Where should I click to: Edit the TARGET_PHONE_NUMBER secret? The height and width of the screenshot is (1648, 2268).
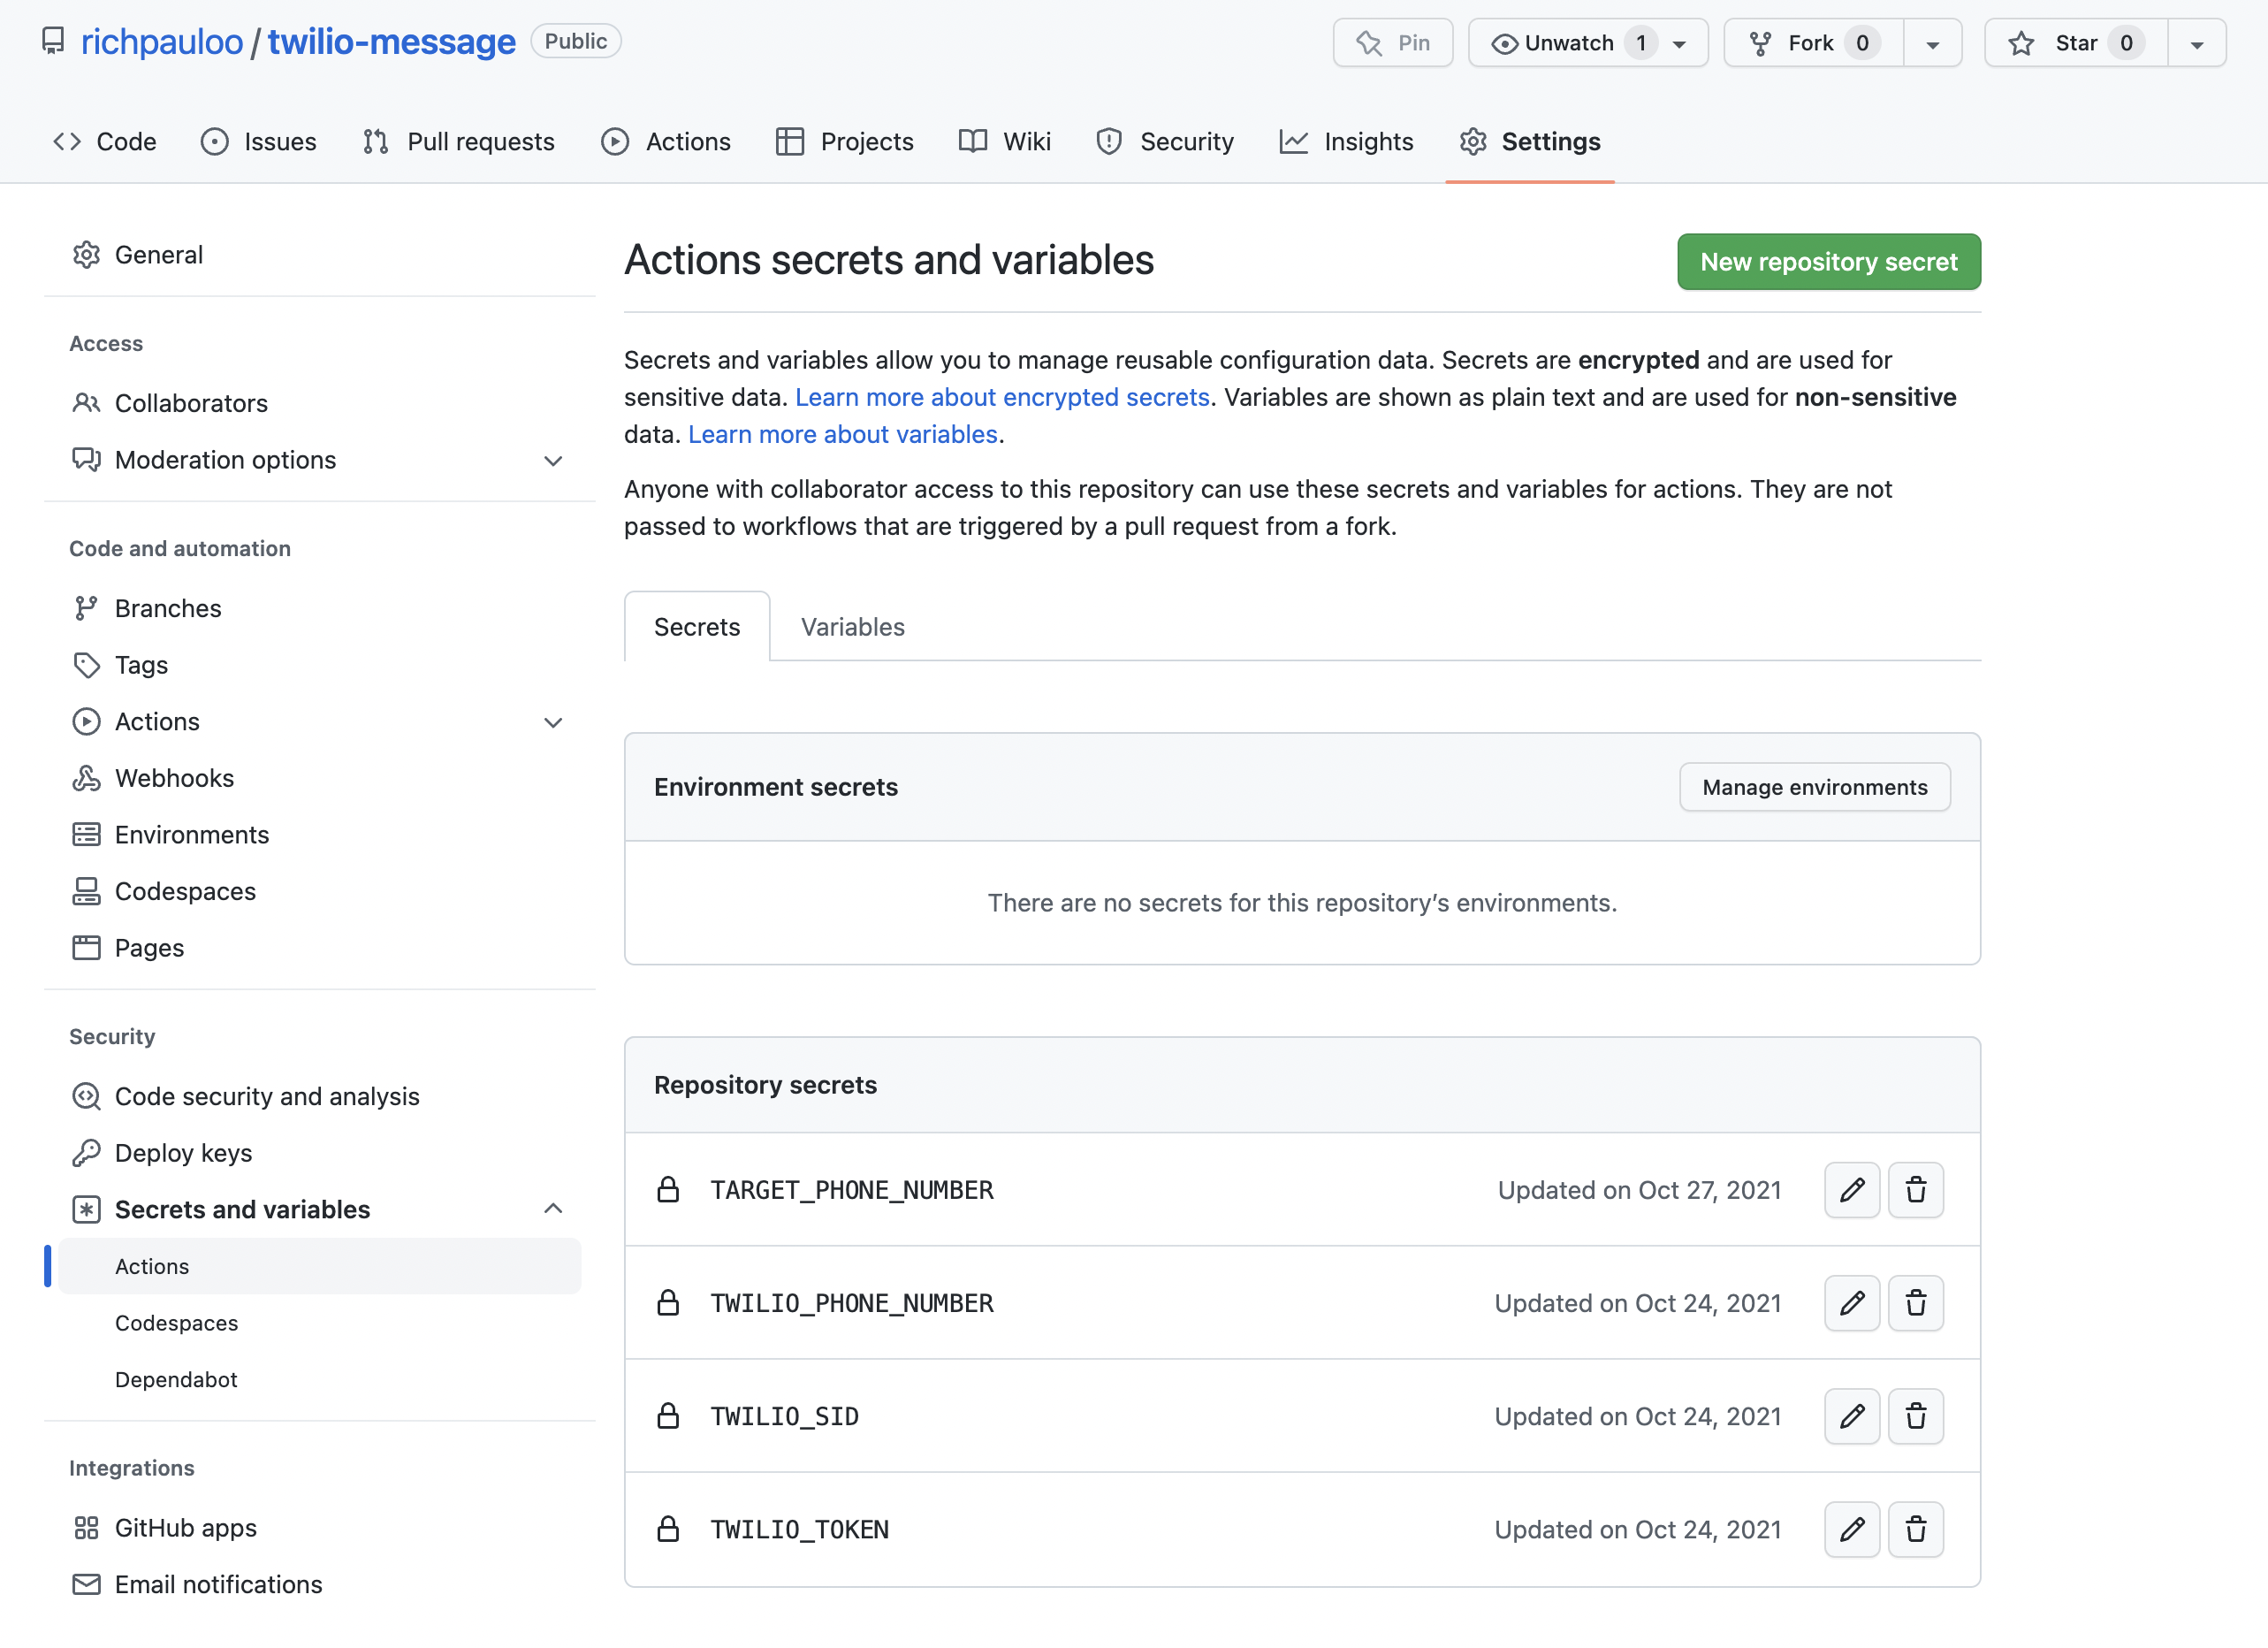(1851, 1190)
